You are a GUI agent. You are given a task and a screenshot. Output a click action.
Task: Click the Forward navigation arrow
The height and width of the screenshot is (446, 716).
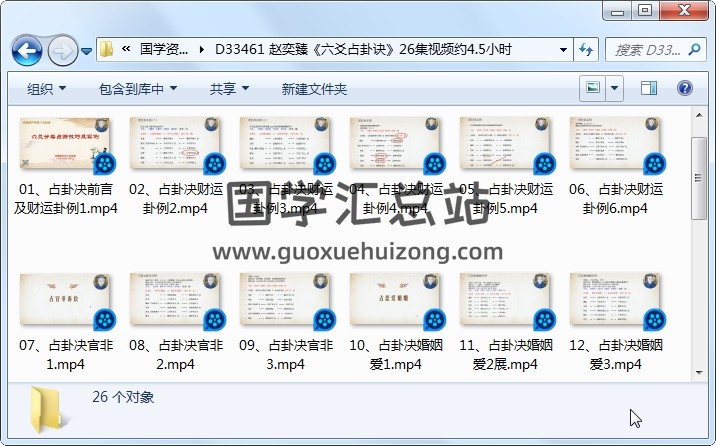tap(62, 49)
